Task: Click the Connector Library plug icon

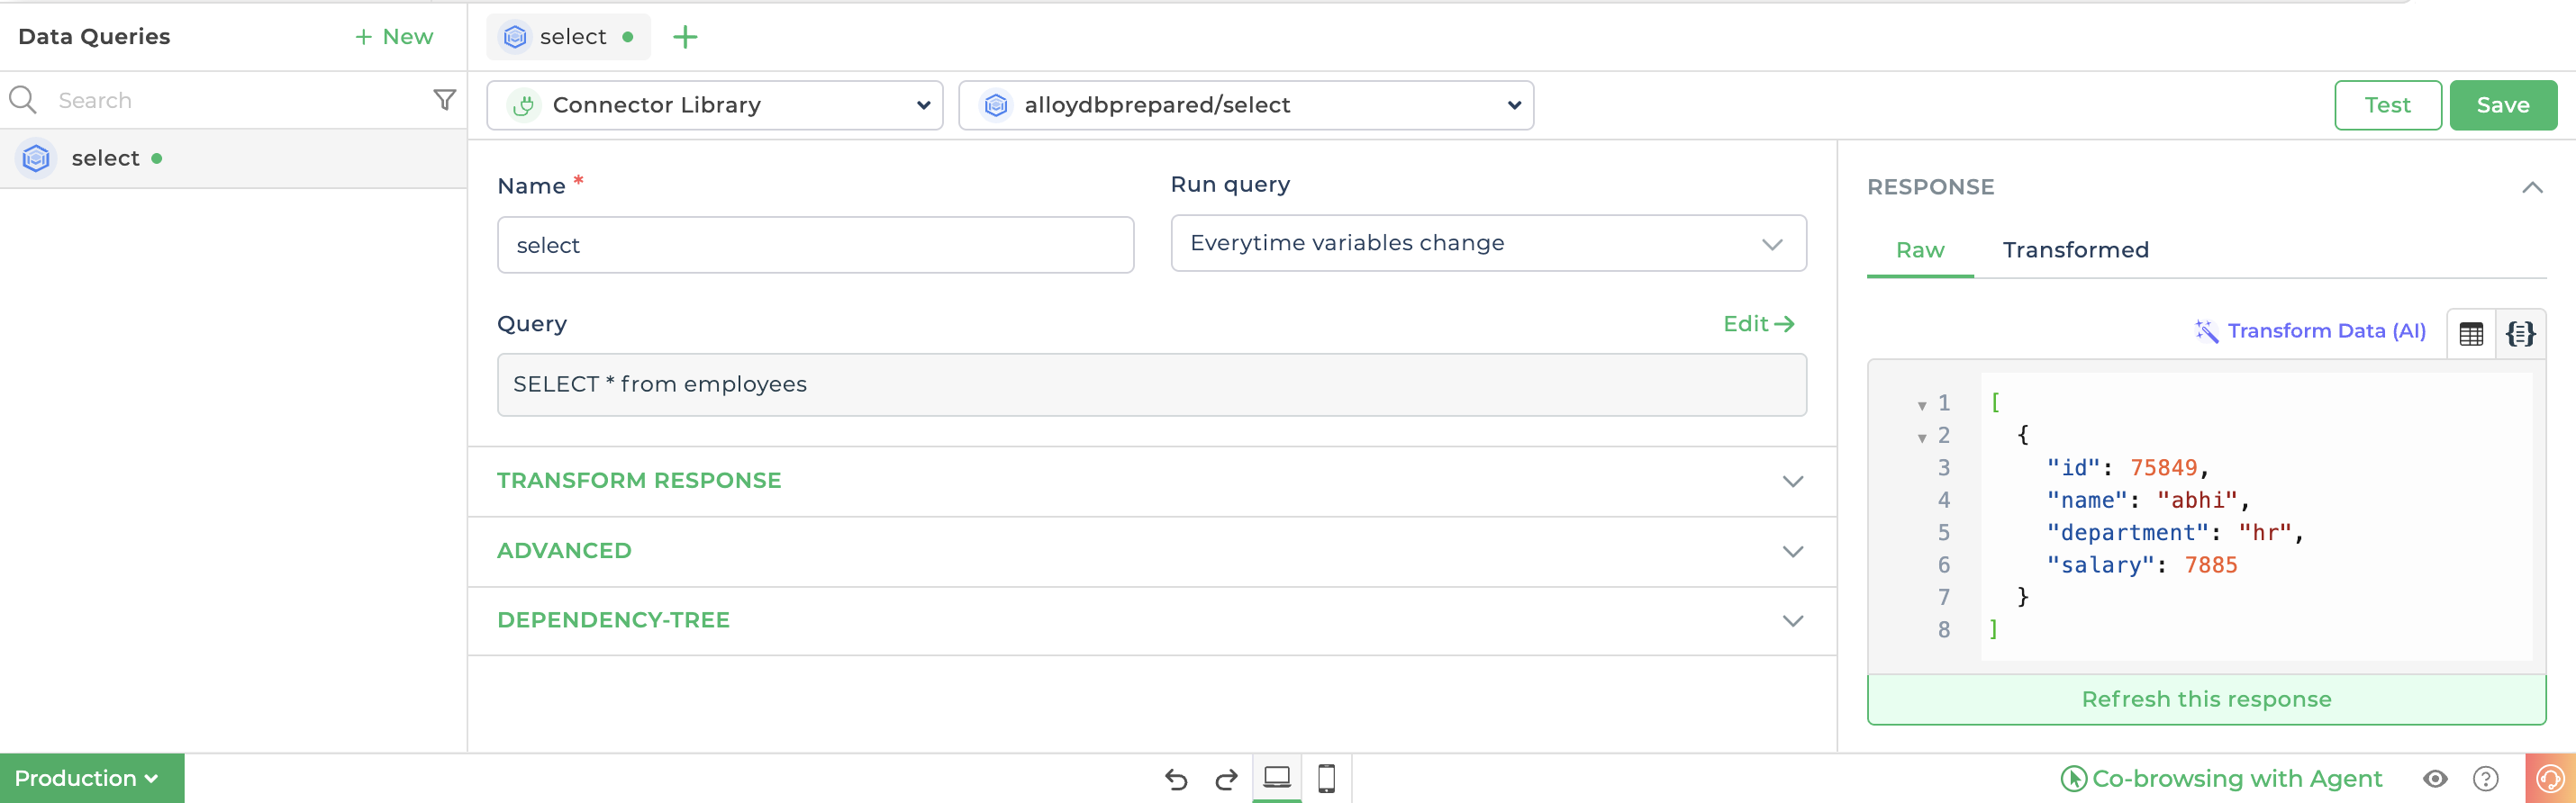Action: pyautogui.click(x=523, y=105)
